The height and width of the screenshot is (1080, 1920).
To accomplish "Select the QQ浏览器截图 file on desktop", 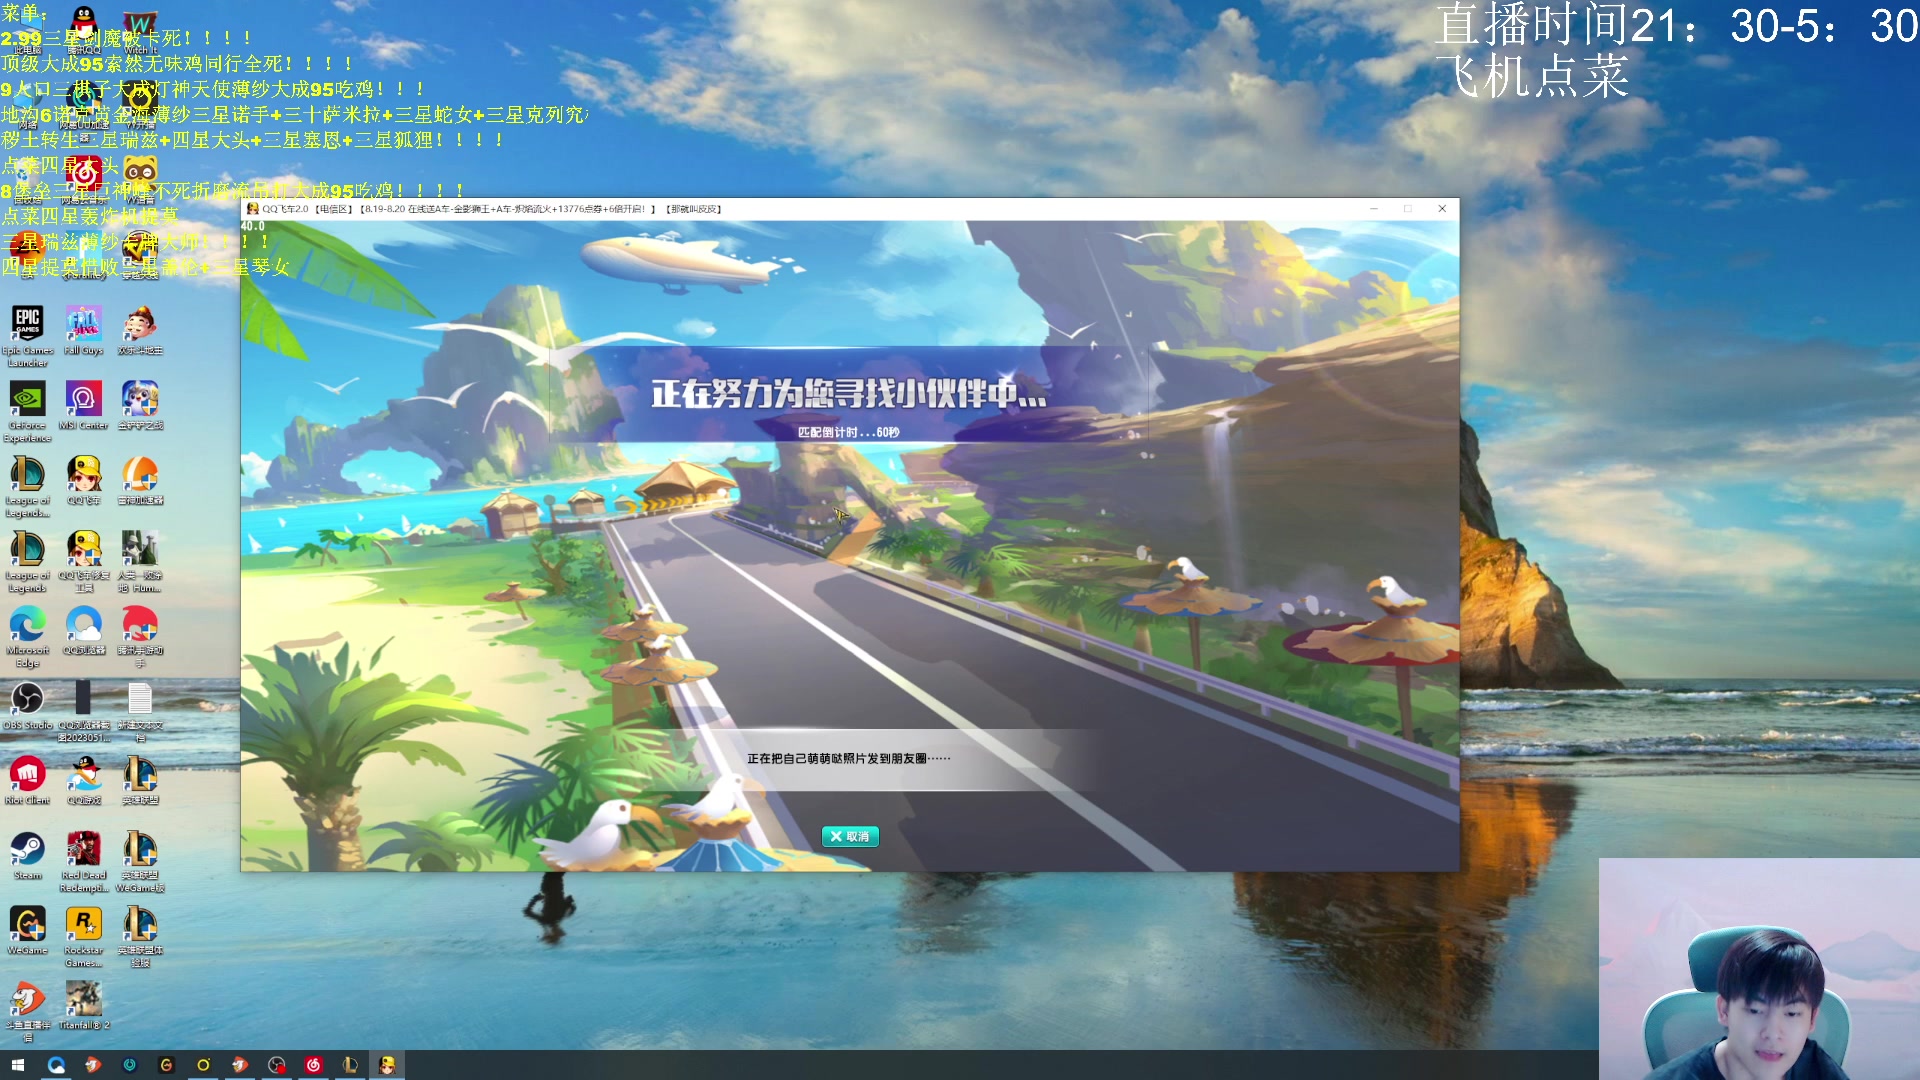I will pos(84,711).
